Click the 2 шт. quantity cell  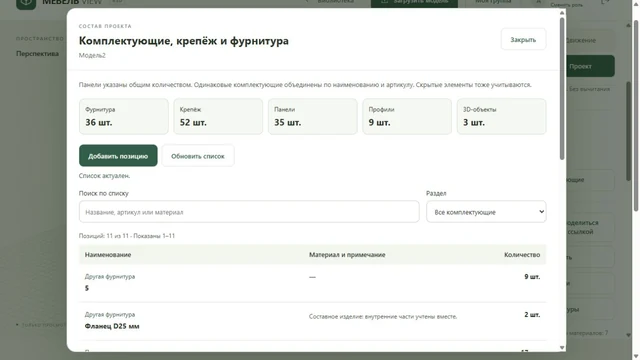point(532,315)
